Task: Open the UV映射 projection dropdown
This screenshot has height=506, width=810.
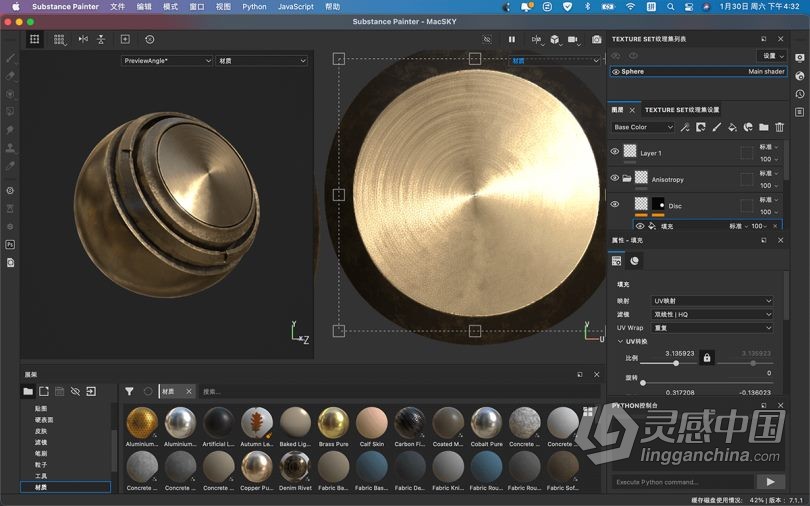Action: point(712,301)
